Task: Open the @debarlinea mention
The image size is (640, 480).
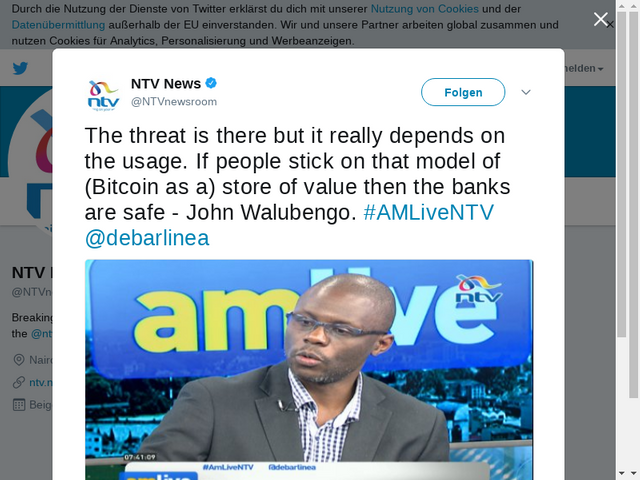Action: point(147,238)
